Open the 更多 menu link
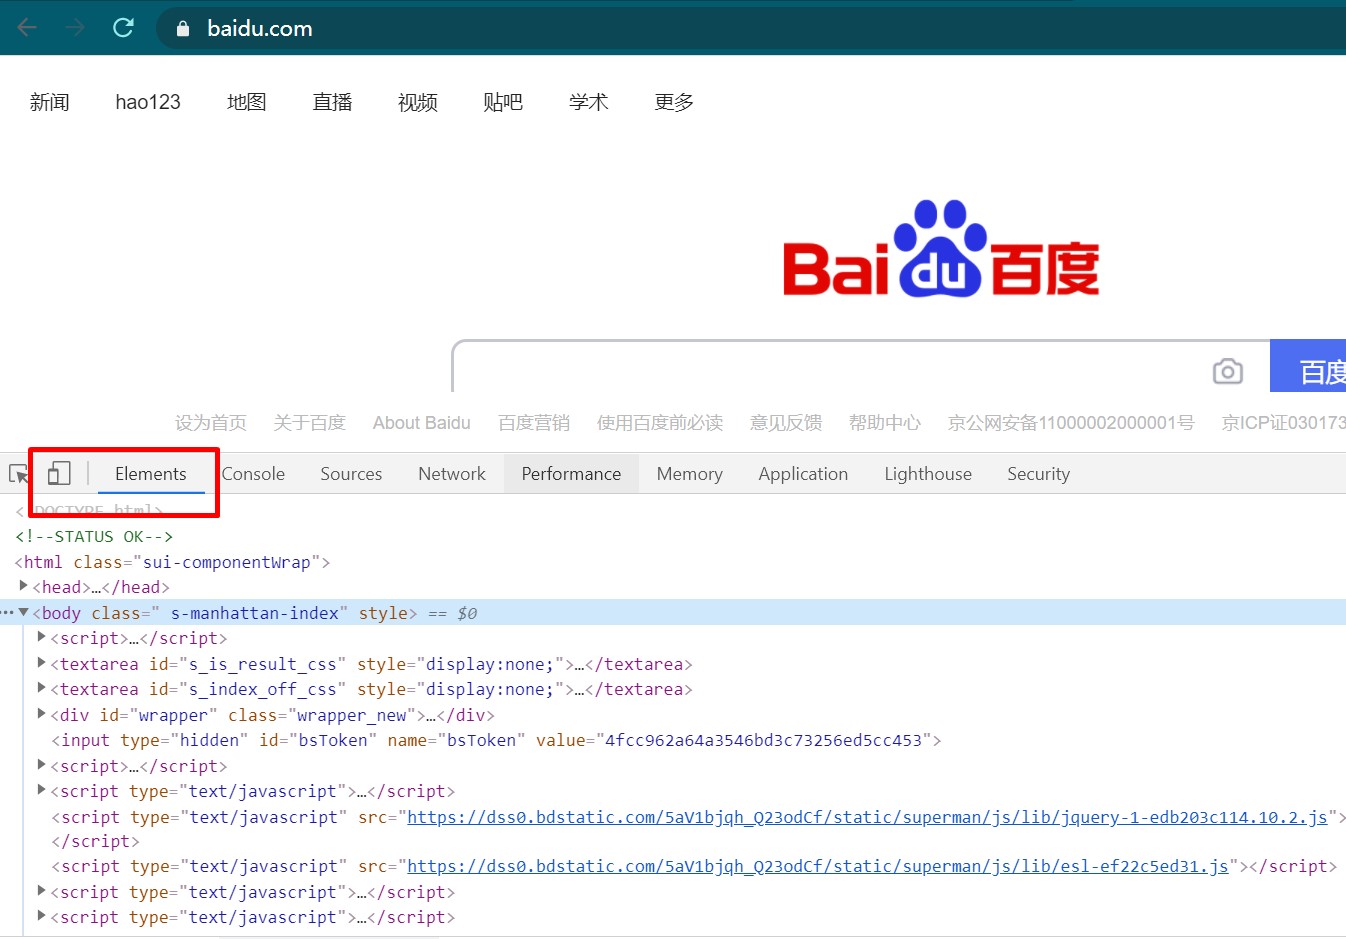Viewport: 1346px width, 939px height. click(674, 102)
